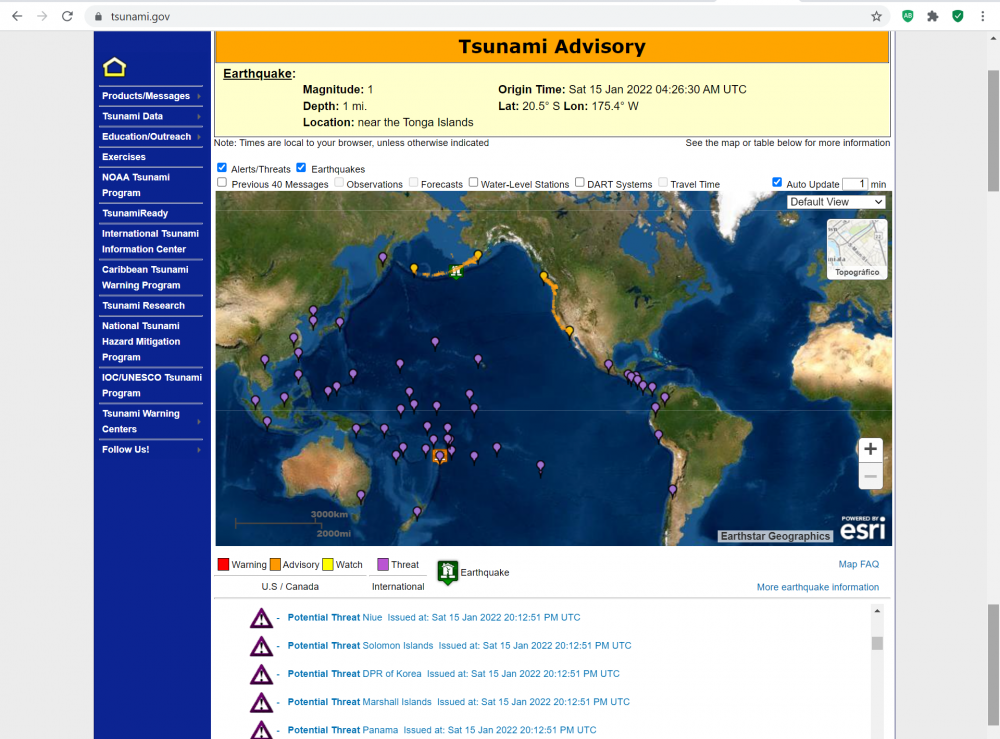Uncheck the Alerts/Threats checkbox
The image size is (1000, 739).
click(222, 168)
